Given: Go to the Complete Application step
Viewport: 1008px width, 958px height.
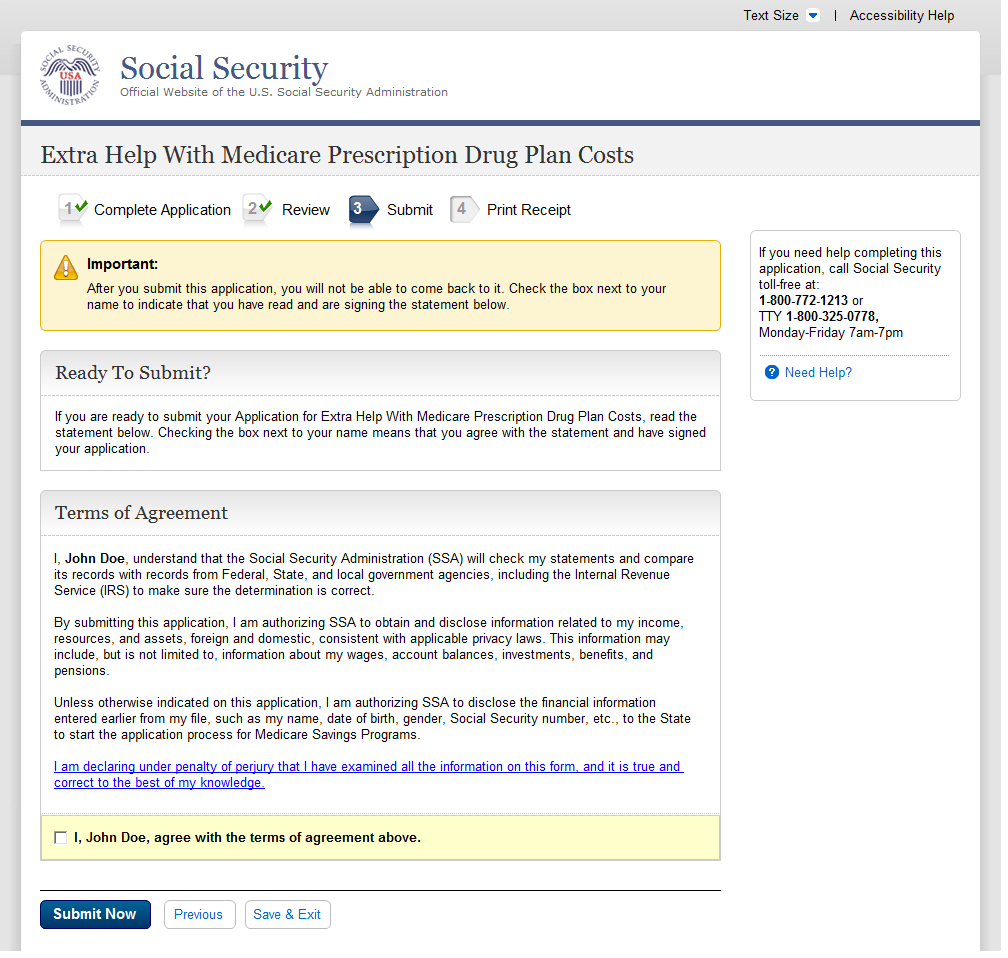Looking at the screenshot, I should click(x=162, y=210).
